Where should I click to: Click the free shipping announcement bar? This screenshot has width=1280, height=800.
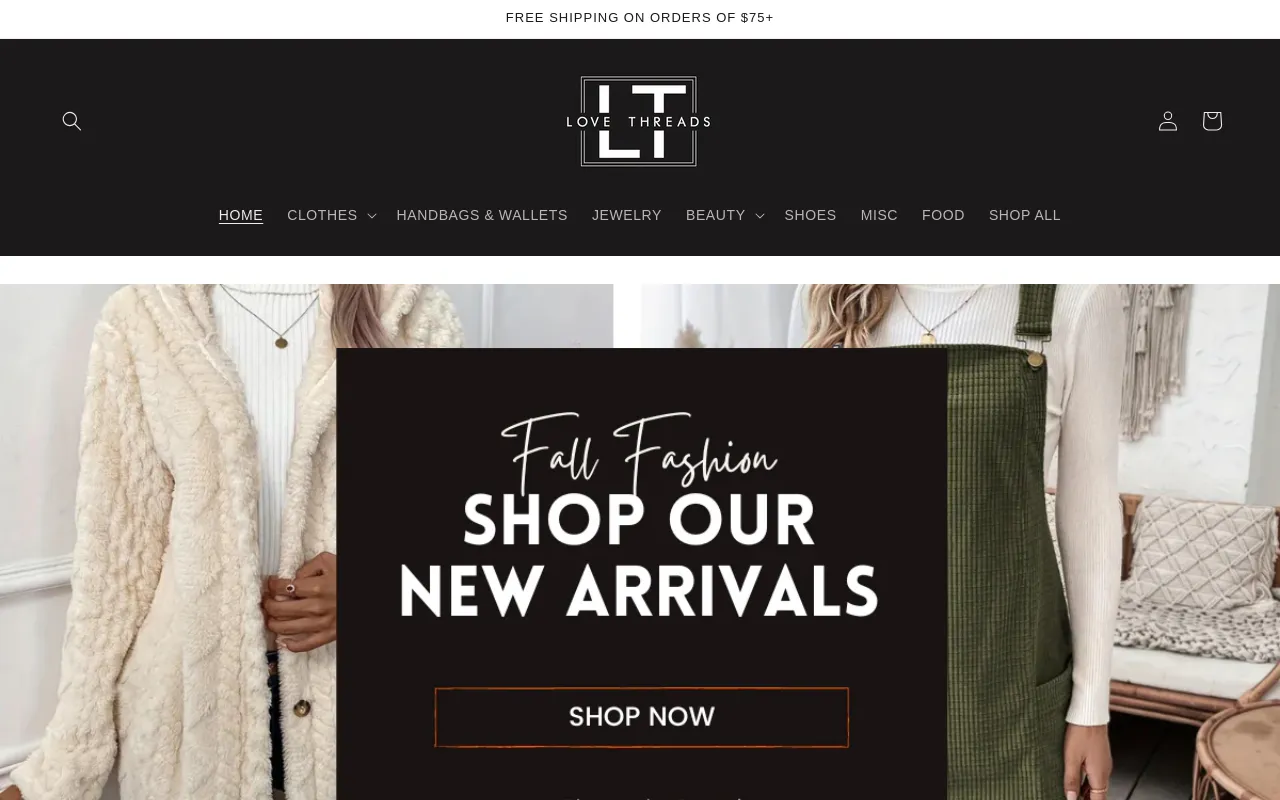click(x=640, y=18)
